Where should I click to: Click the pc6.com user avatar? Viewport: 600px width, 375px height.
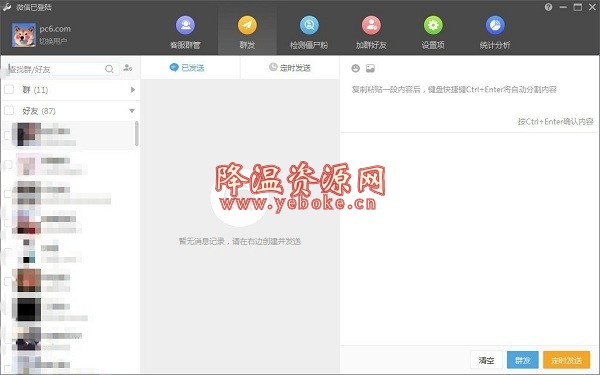24,35
